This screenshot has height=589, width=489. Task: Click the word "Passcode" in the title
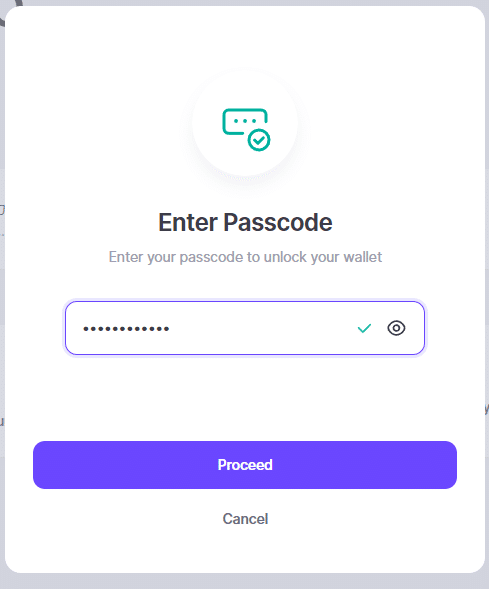278,222
